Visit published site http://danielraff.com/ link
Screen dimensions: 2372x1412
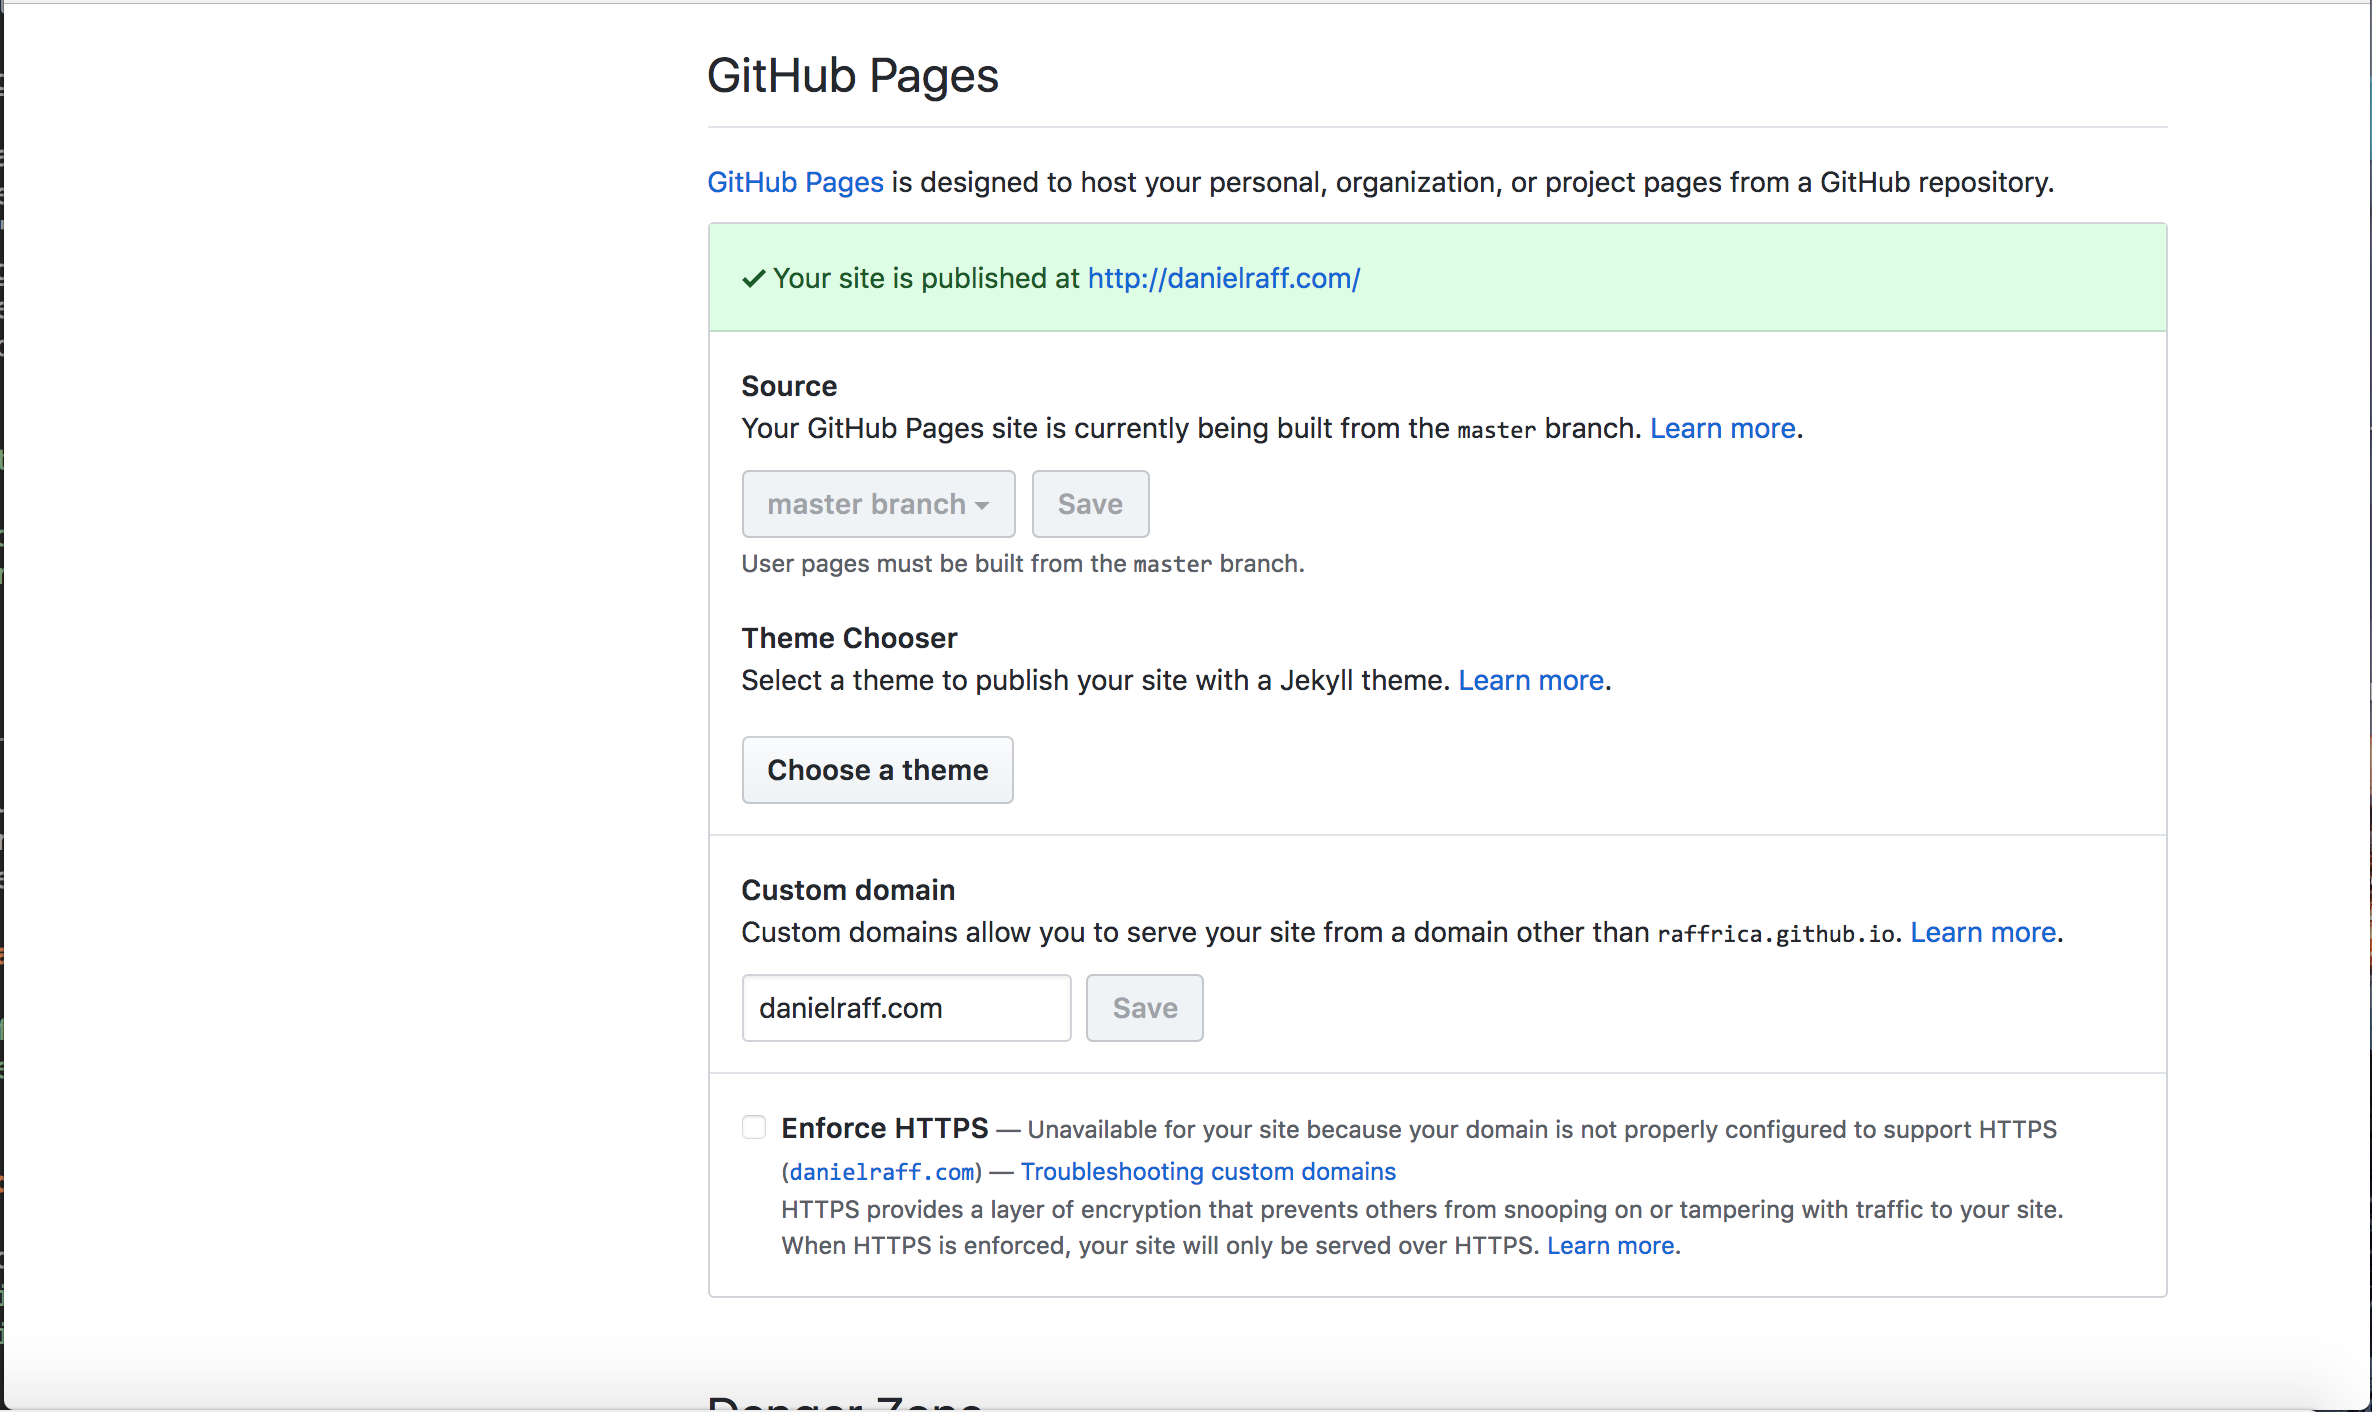(x=1223, y=278)
